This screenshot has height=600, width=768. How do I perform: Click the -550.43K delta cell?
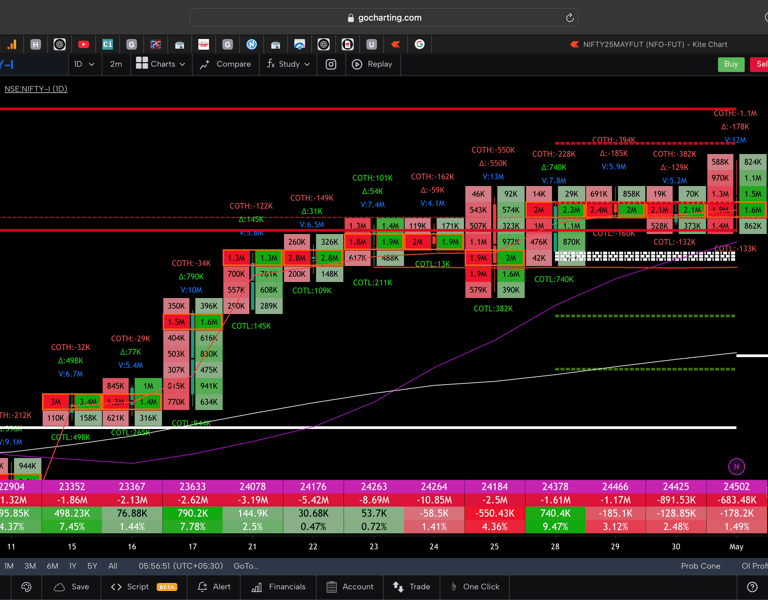494,513
